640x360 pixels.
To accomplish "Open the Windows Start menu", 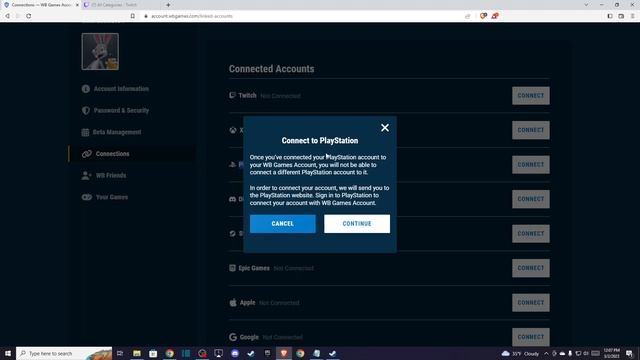I will click(x=8, y=353).
